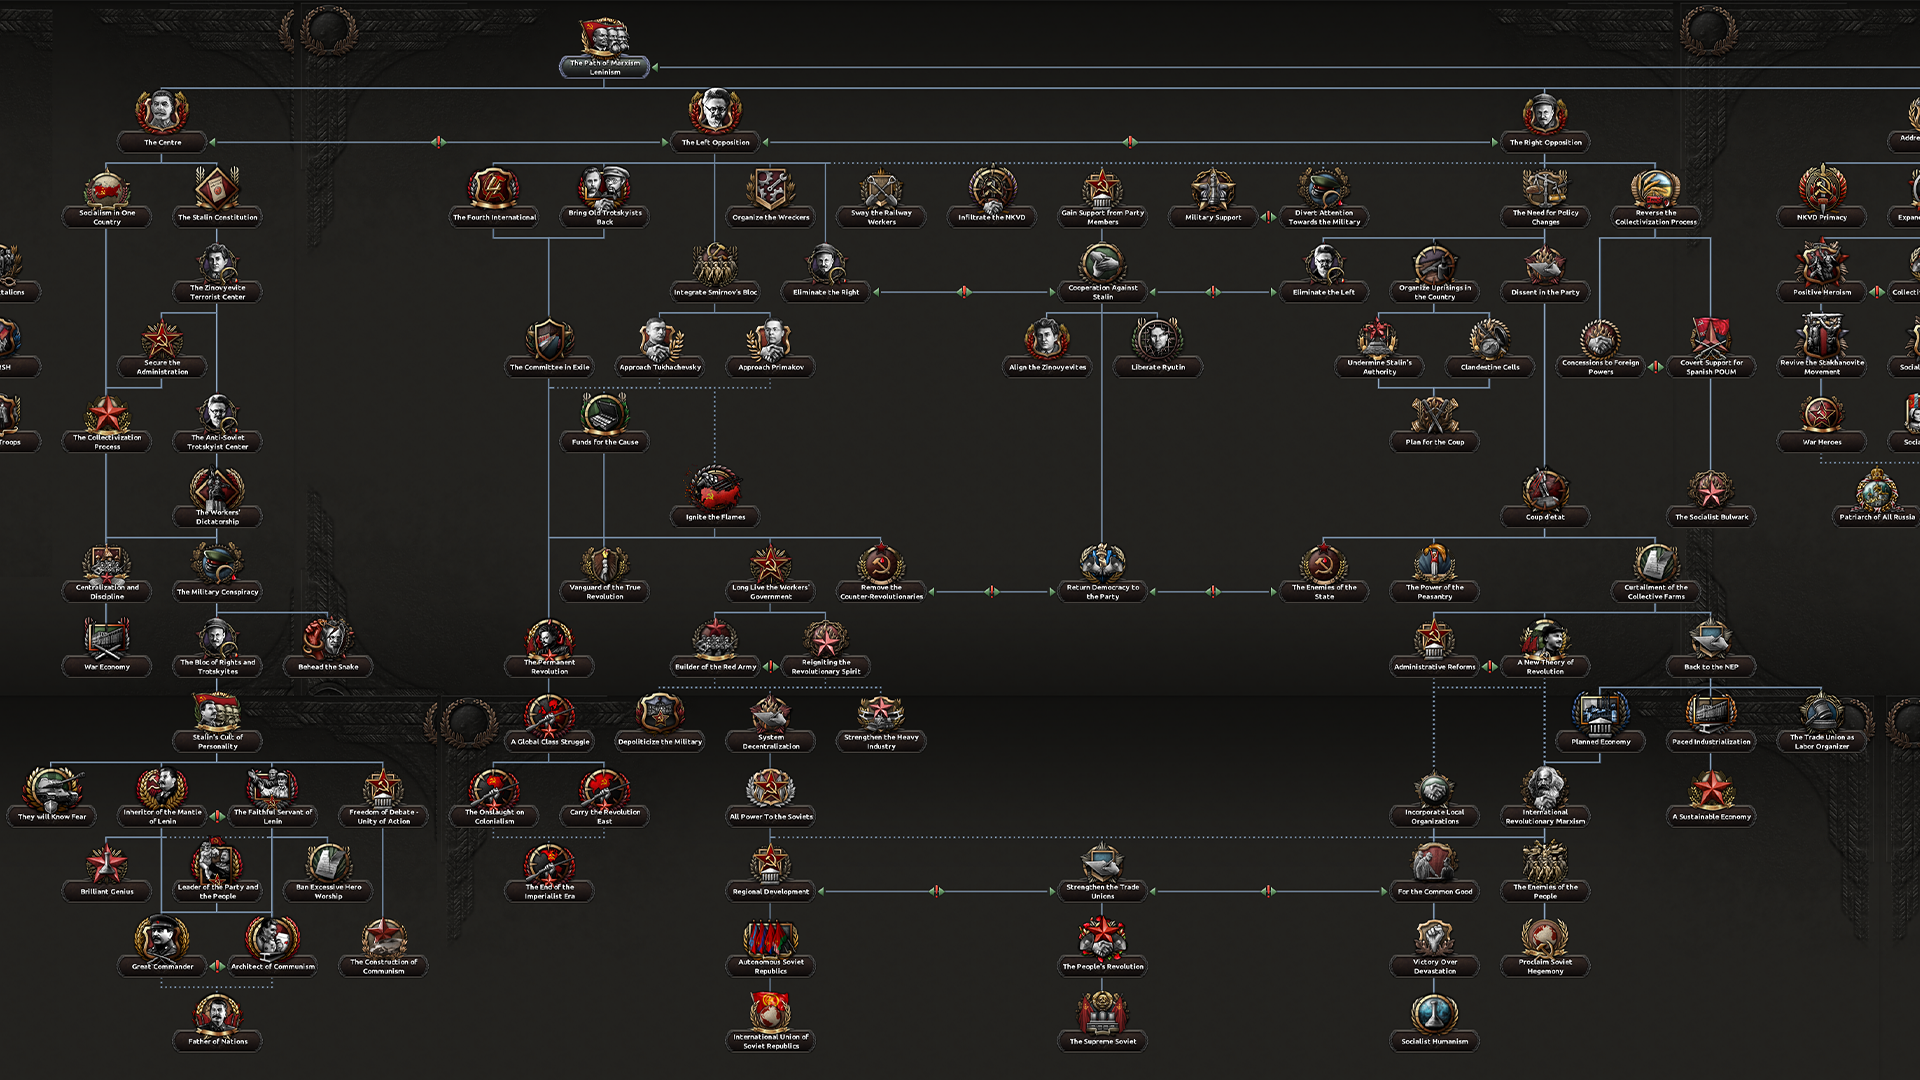Click the Back to the NEP label
1920x1080 pixels.
click(1711, 667)
